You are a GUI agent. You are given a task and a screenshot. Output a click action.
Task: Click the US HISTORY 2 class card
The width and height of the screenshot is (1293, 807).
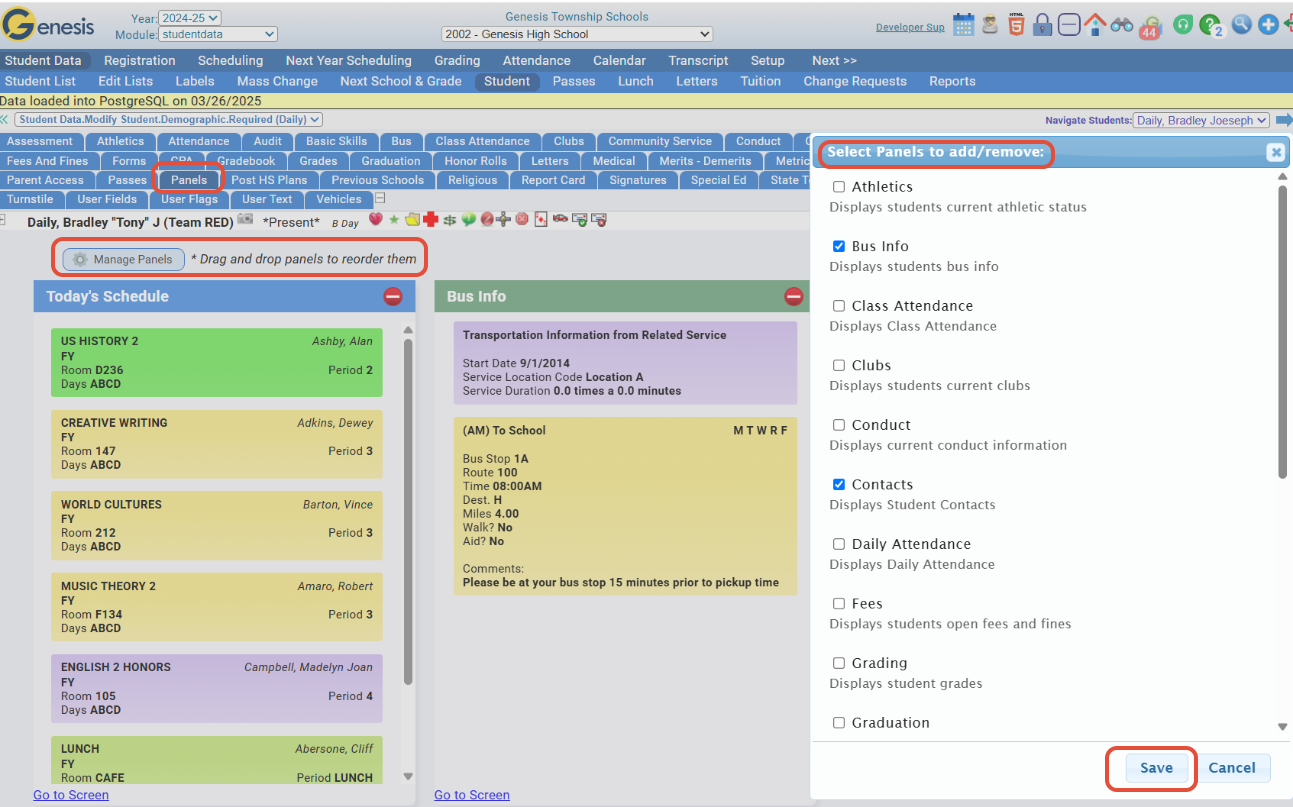click(x=216, y=362)
